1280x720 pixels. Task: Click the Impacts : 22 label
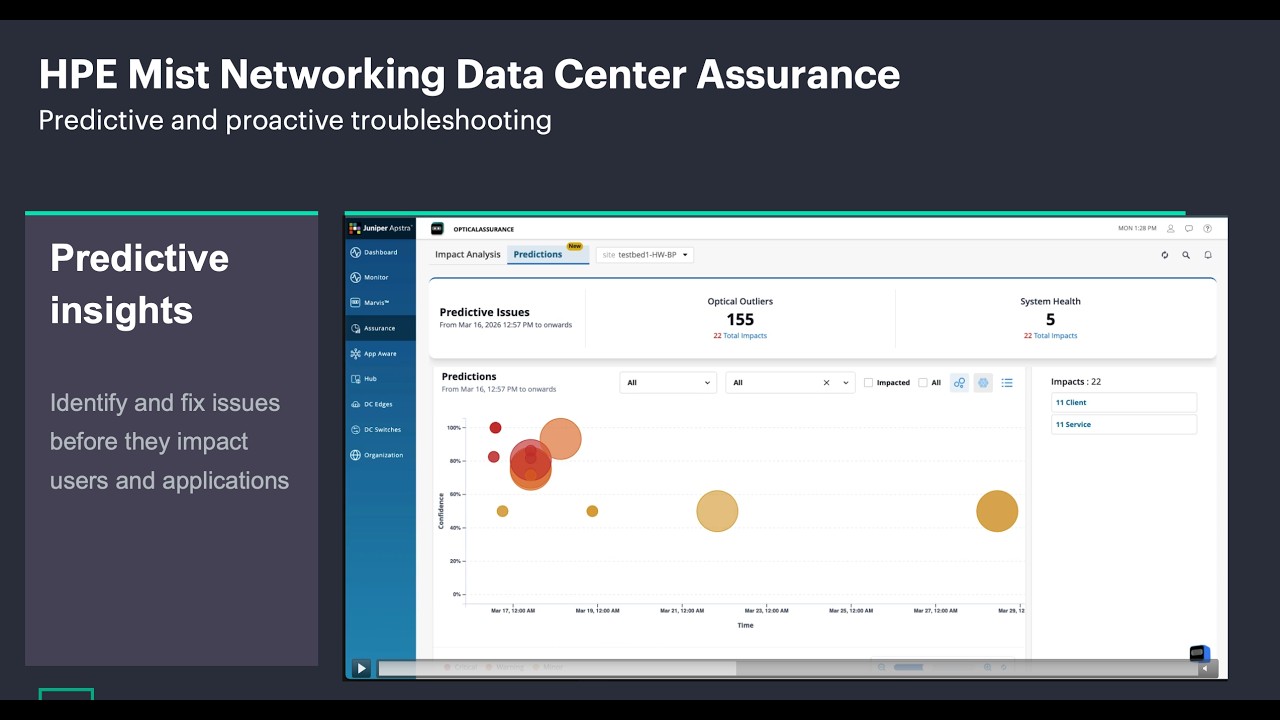1076,382
